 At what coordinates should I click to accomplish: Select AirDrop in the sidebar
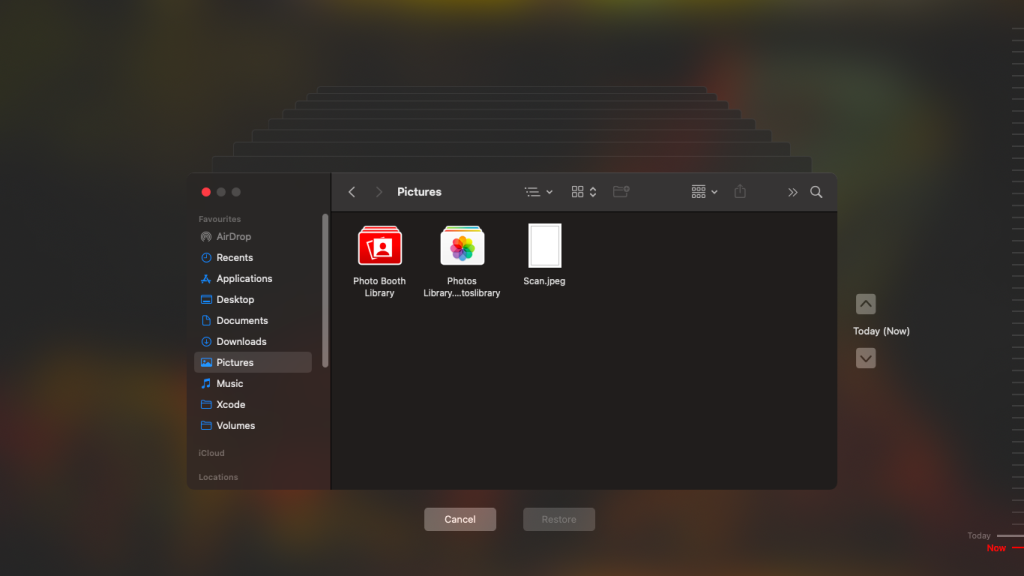click(x=233, y=237)
